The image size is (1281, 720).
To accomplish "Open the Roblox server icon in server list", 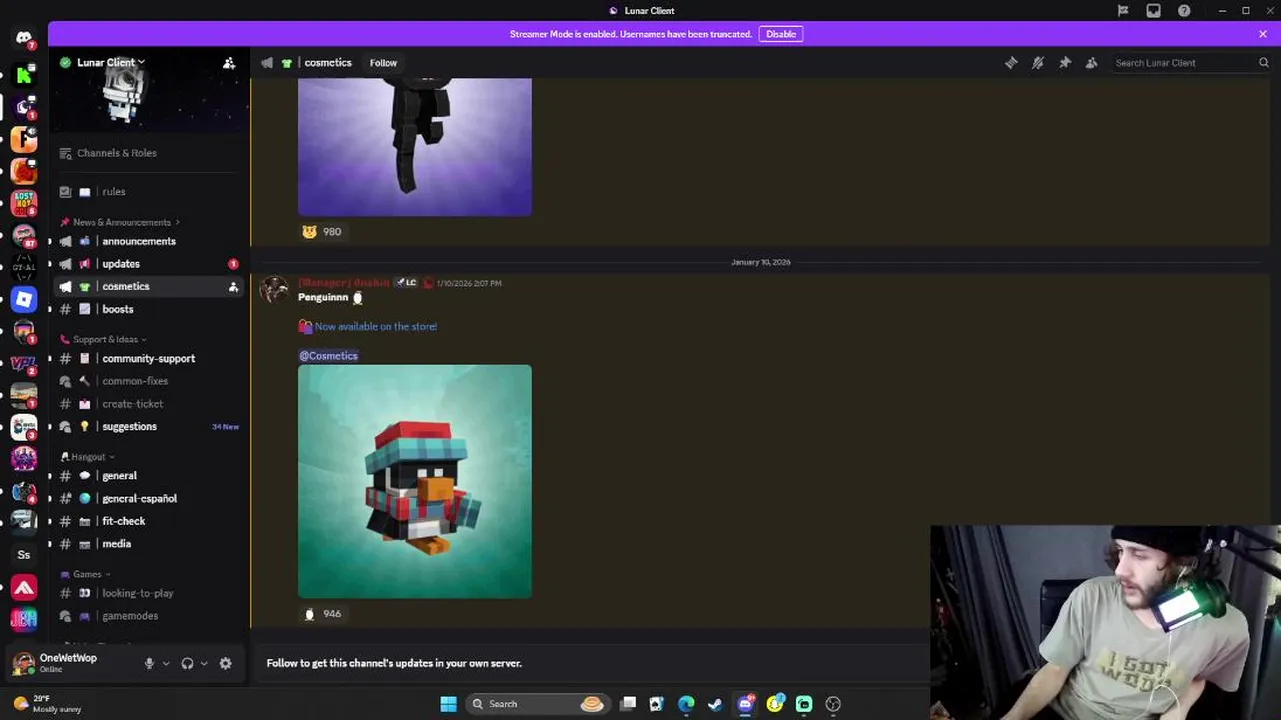I will tap(24, 299).
